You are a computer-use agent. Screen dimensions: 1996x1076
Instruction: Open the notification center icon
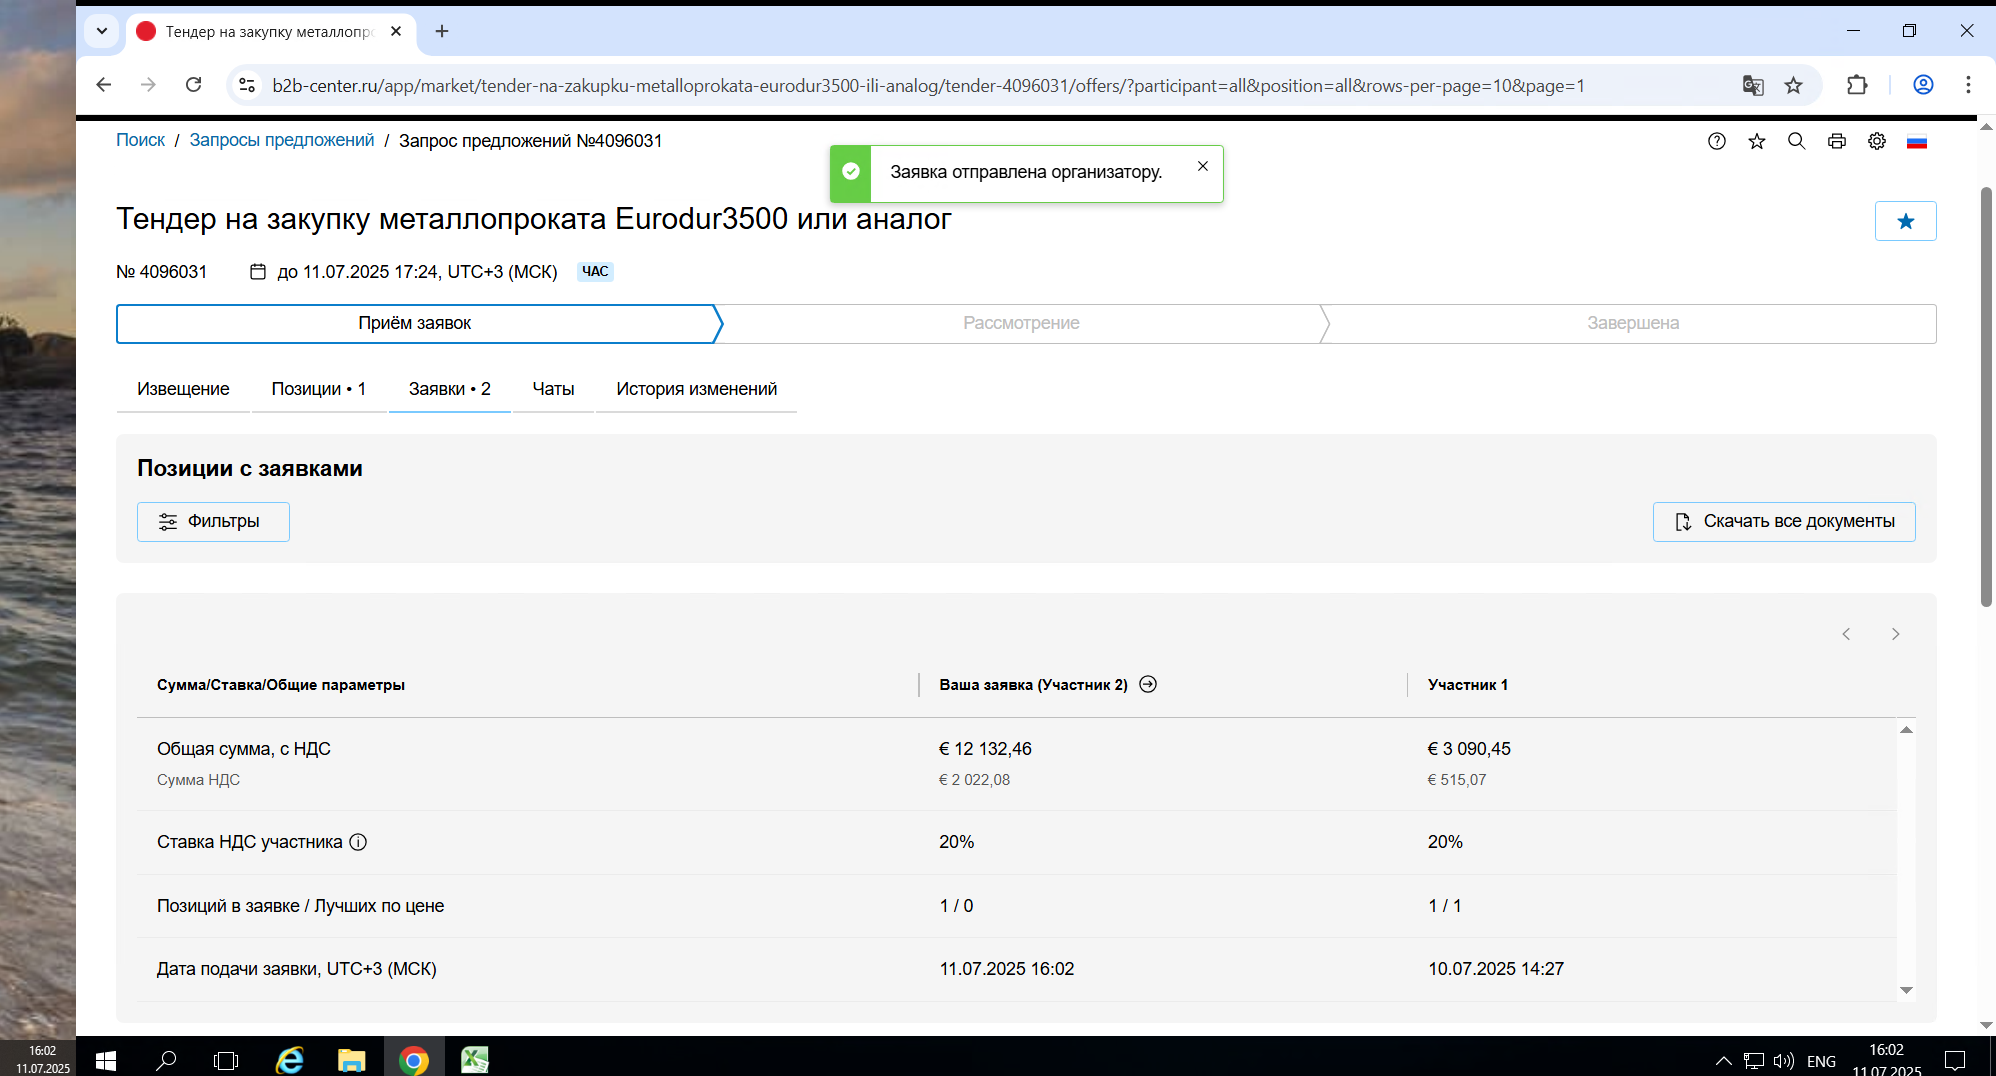(1955, 1060)
